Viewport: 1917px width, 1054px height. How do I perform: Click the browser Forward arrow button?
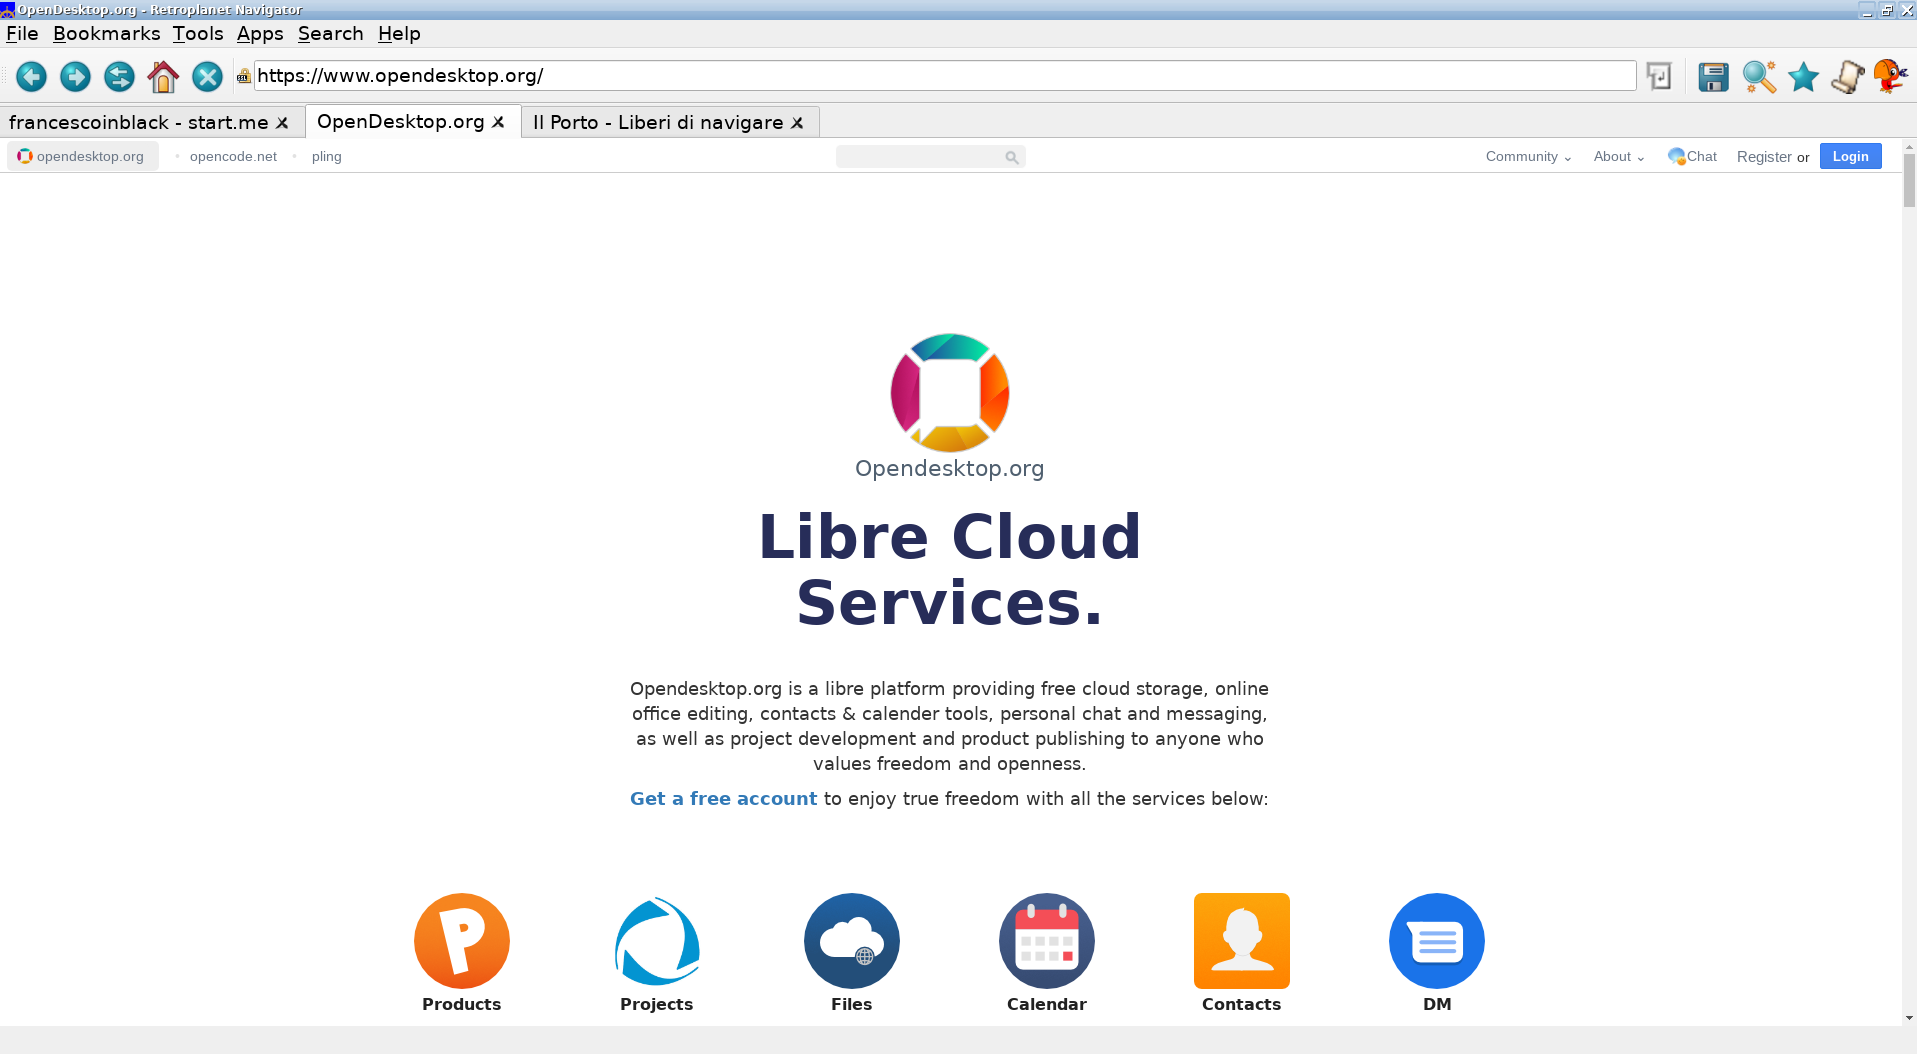(x=75, y=76)
